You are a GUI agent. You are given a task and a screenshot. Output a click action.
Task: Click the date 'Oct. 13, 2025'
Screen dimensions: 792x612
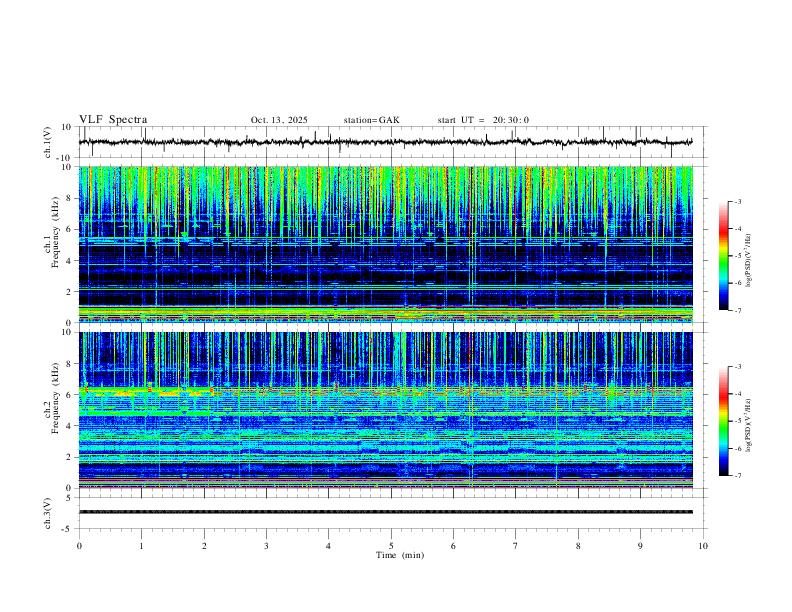[279, 120]
